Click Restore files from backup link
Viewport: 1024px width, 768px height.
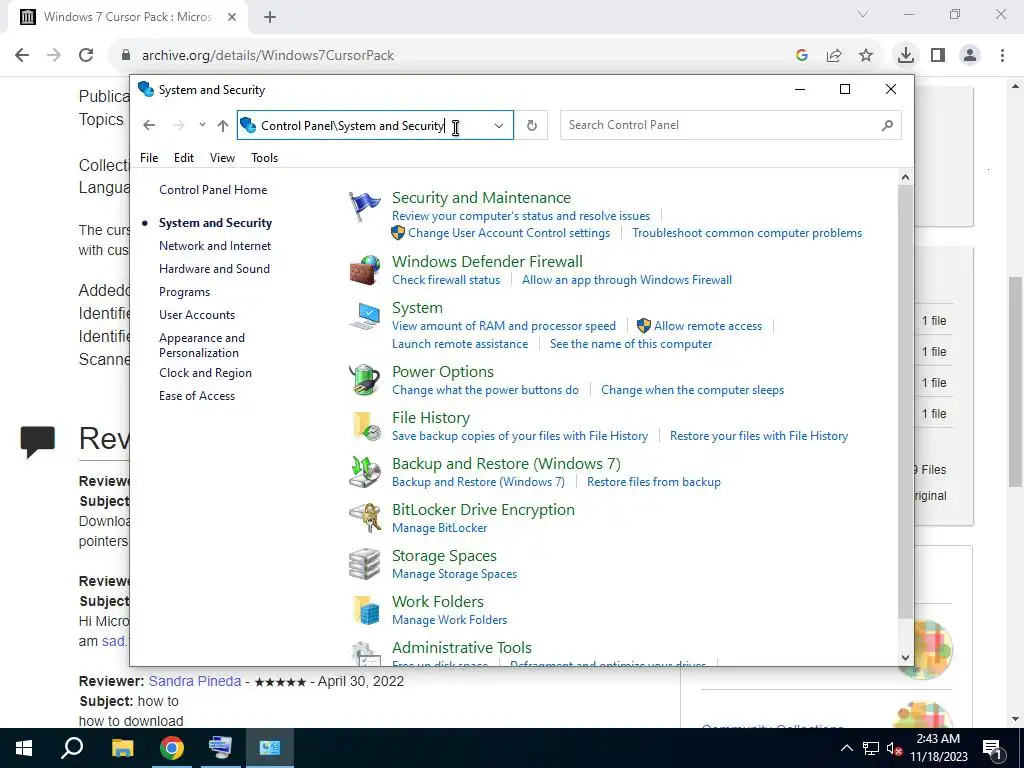(654, 482)
